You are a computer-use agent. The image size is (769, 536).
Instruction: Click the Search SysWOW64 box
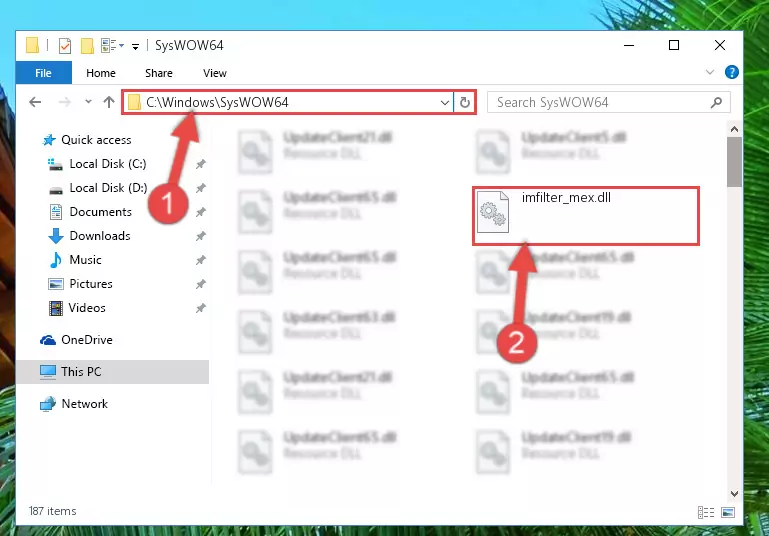[608, 102]
